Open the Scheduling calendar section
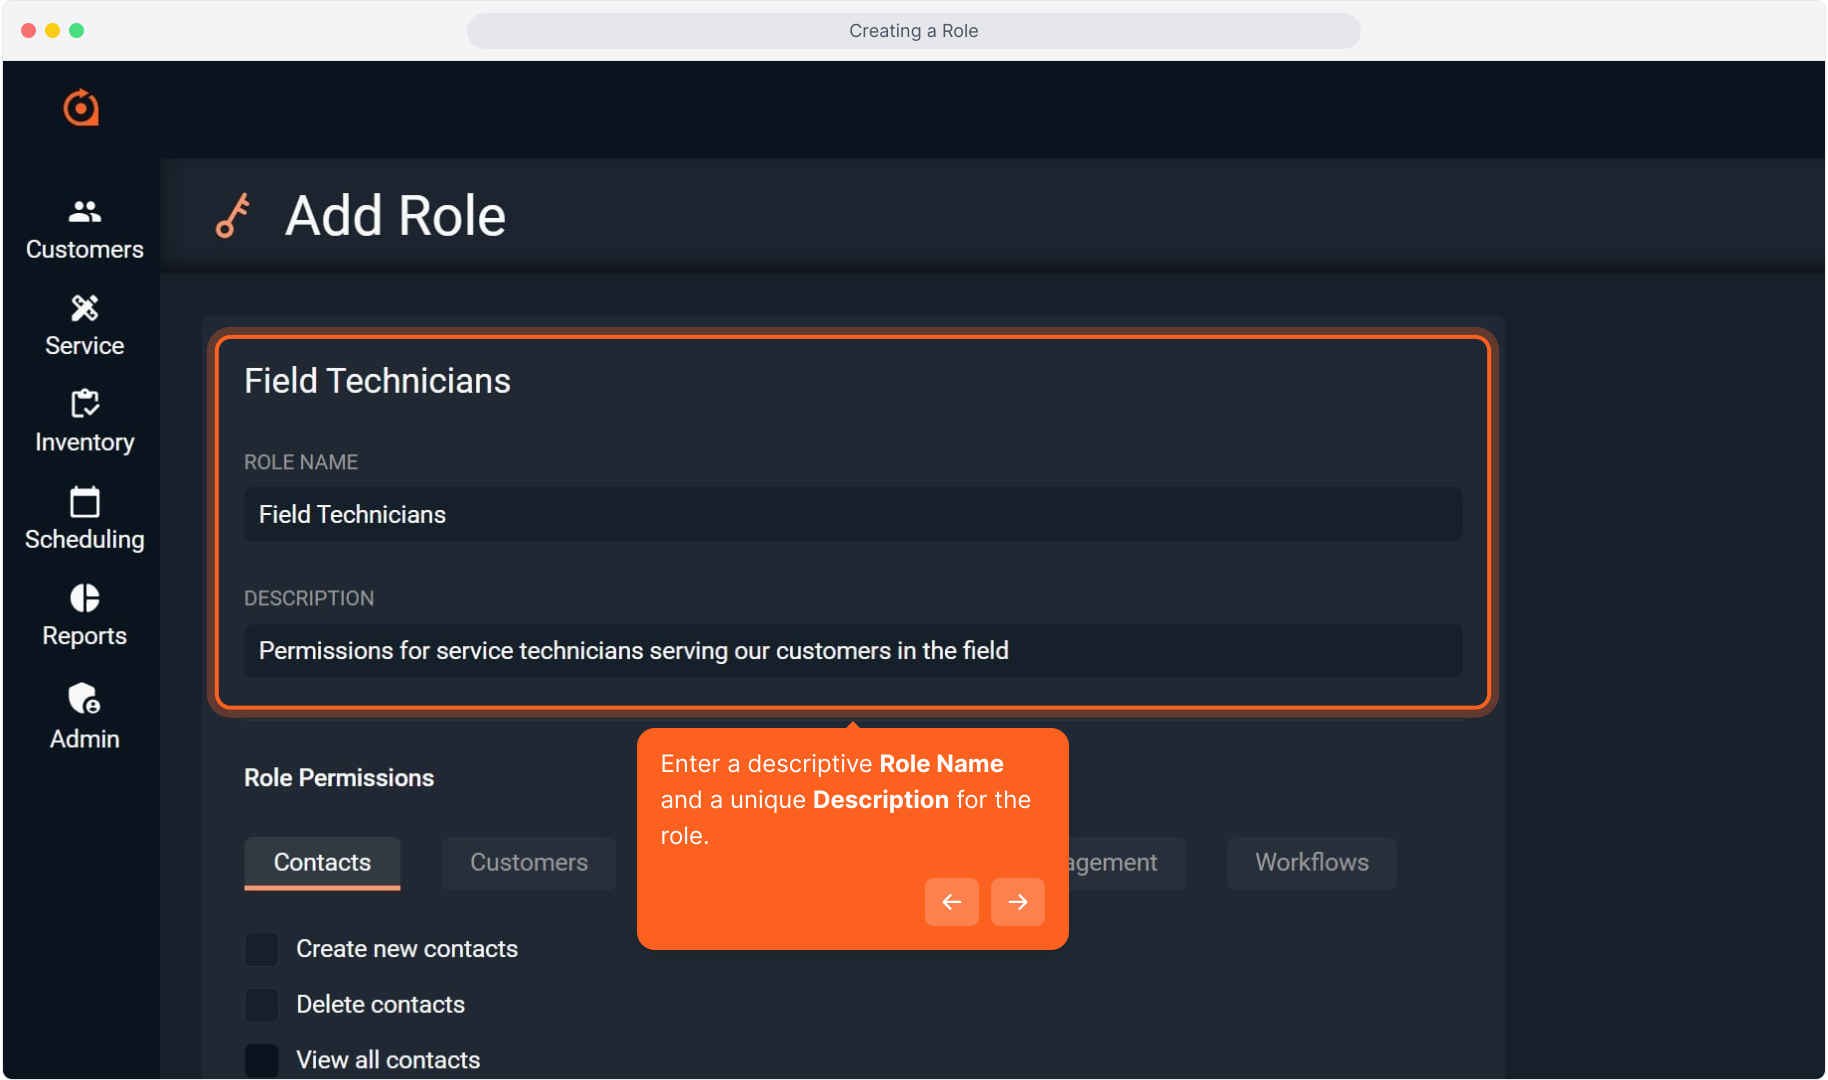 pos(84,519)
